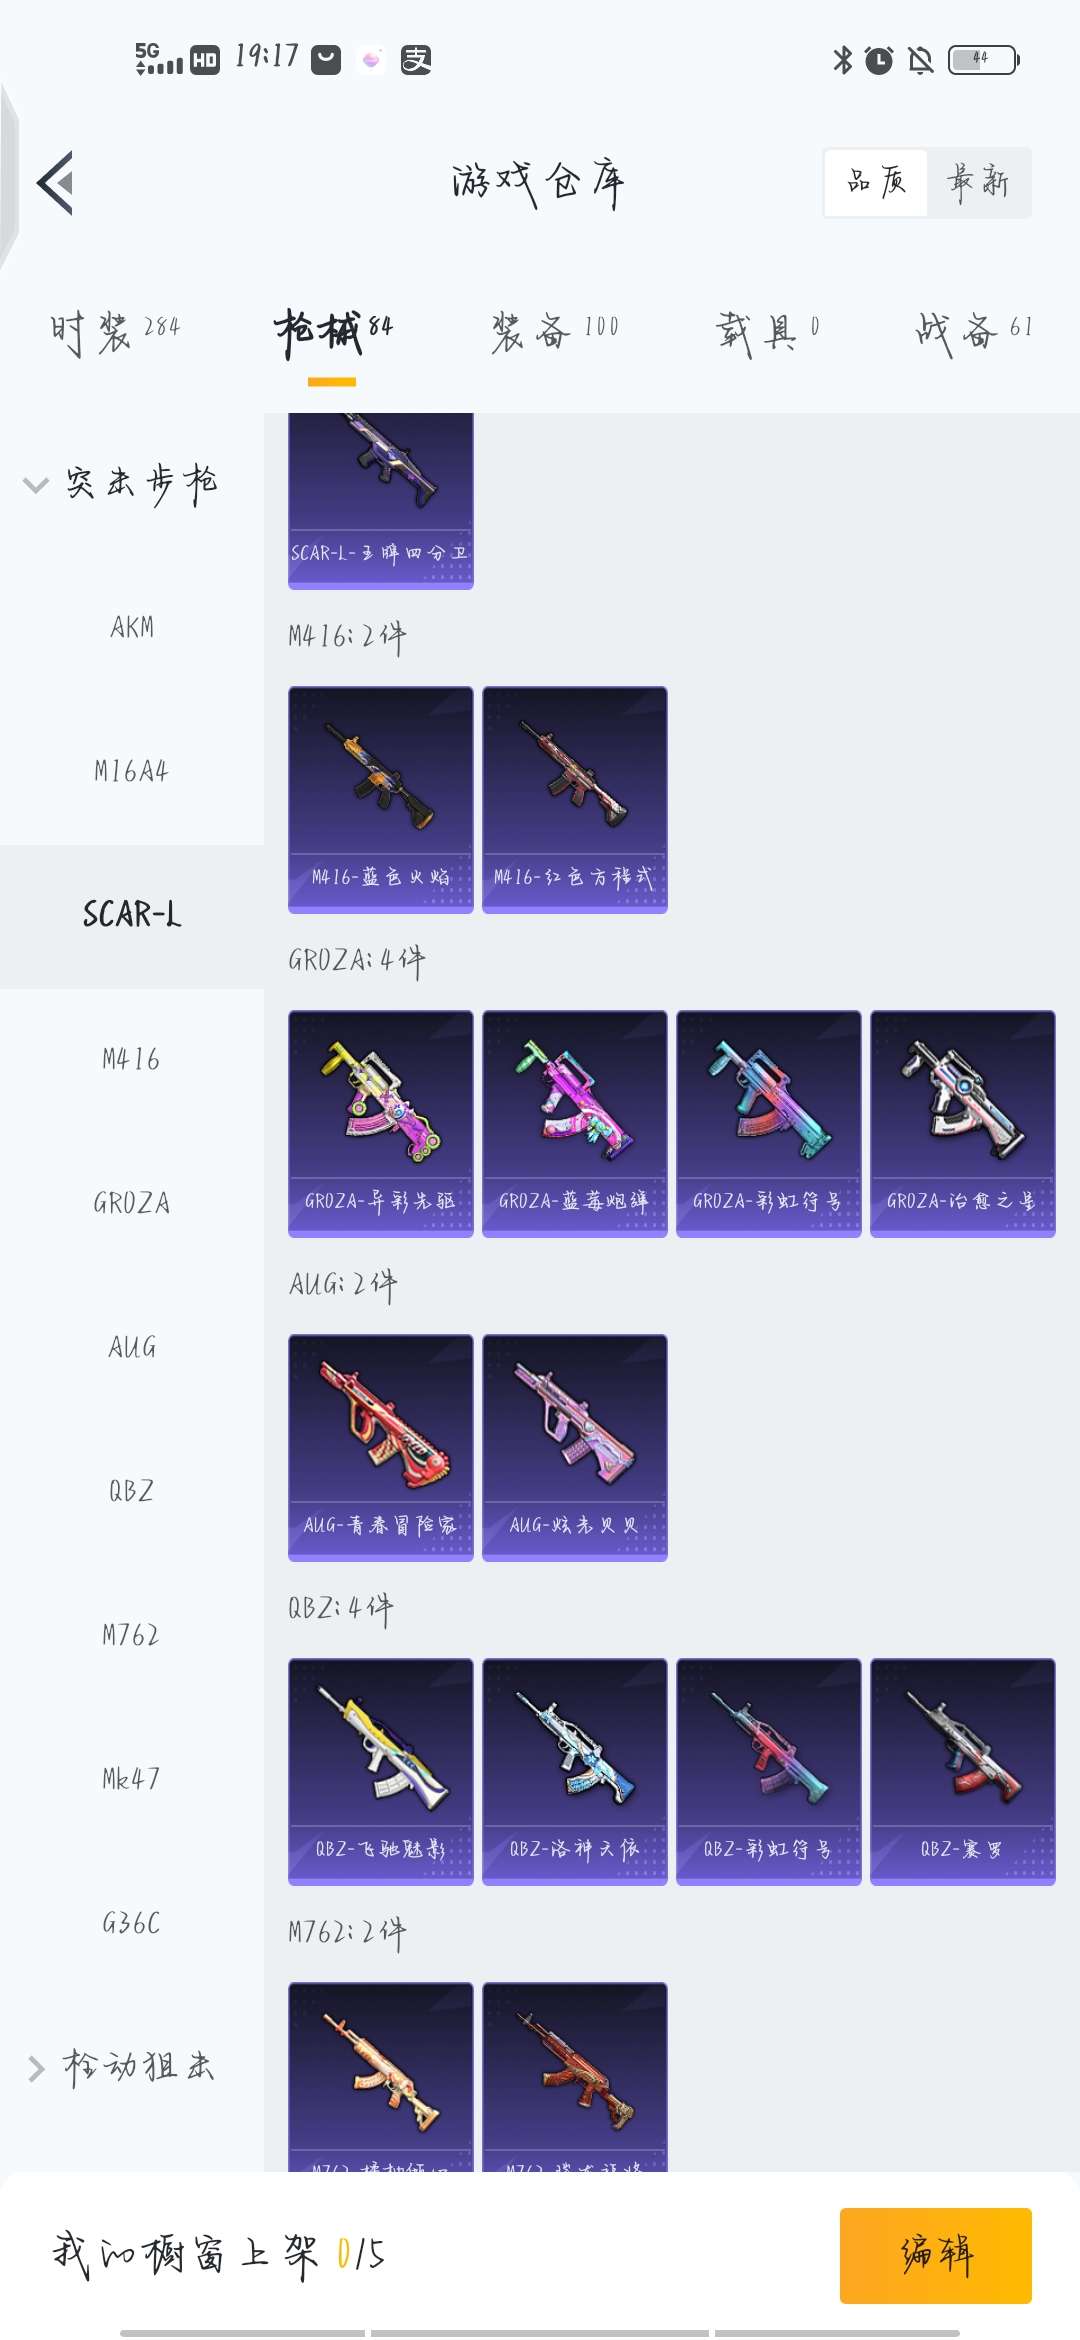Select AKM in weapon sidebar

[x=132, y=628]
